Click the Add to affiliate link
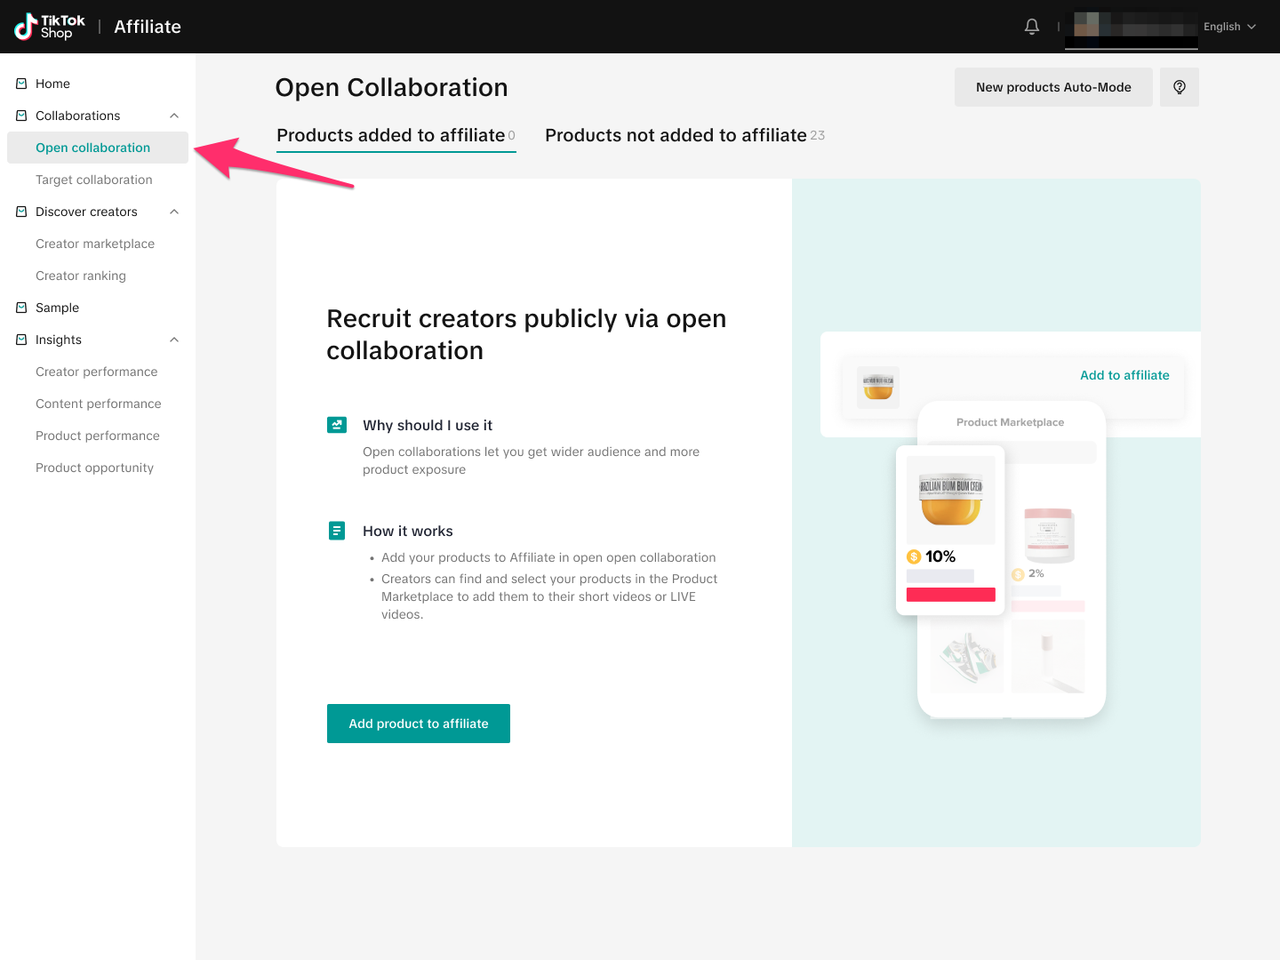The height and width of the screenshot is (960, 1280). [x=1124, y=375]
